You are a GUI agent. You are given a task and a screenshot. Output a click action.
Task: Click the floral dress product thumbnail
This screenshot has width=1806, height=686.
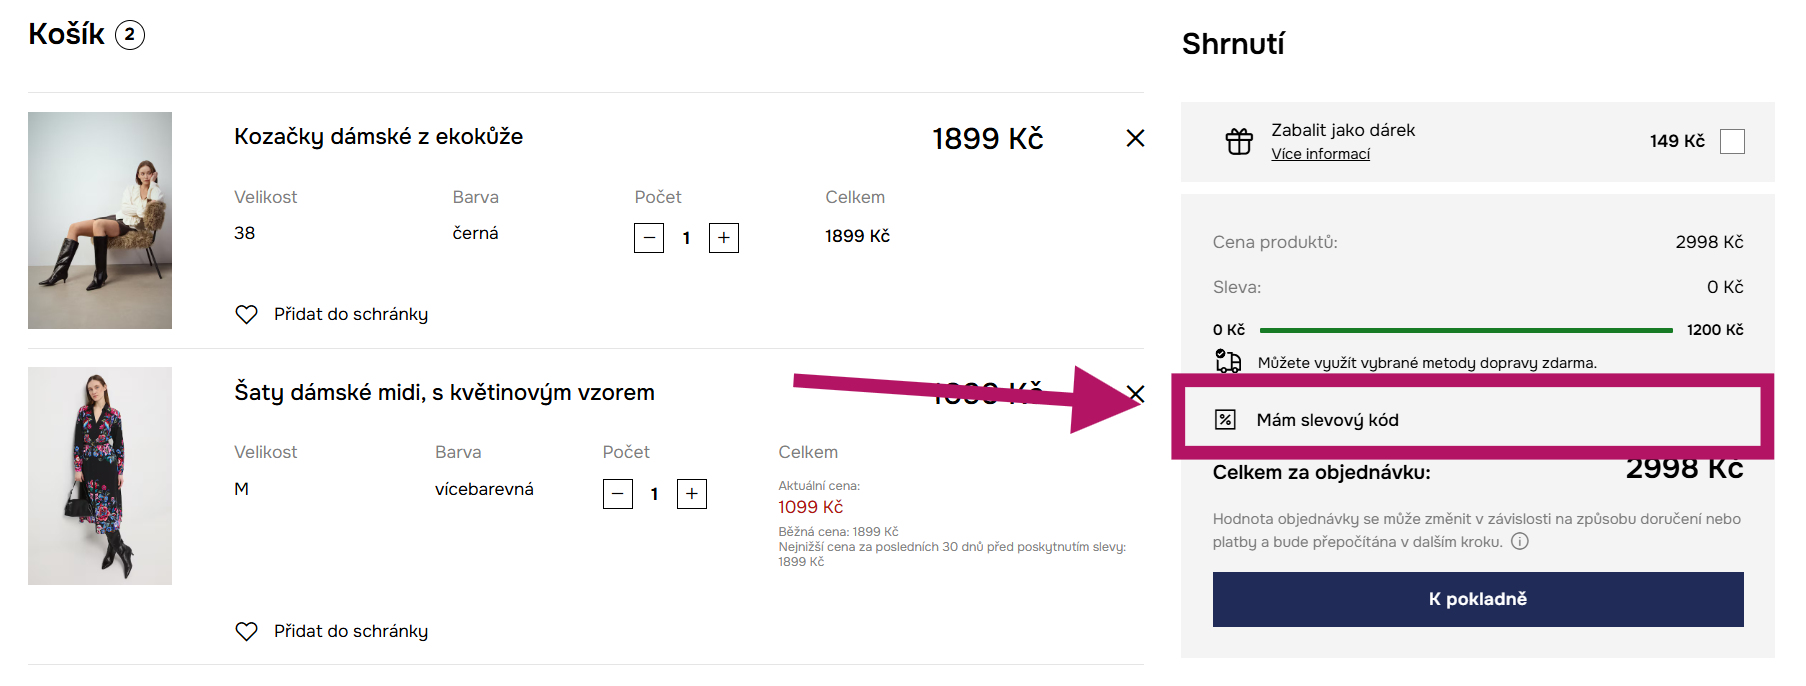pos(100,476)
